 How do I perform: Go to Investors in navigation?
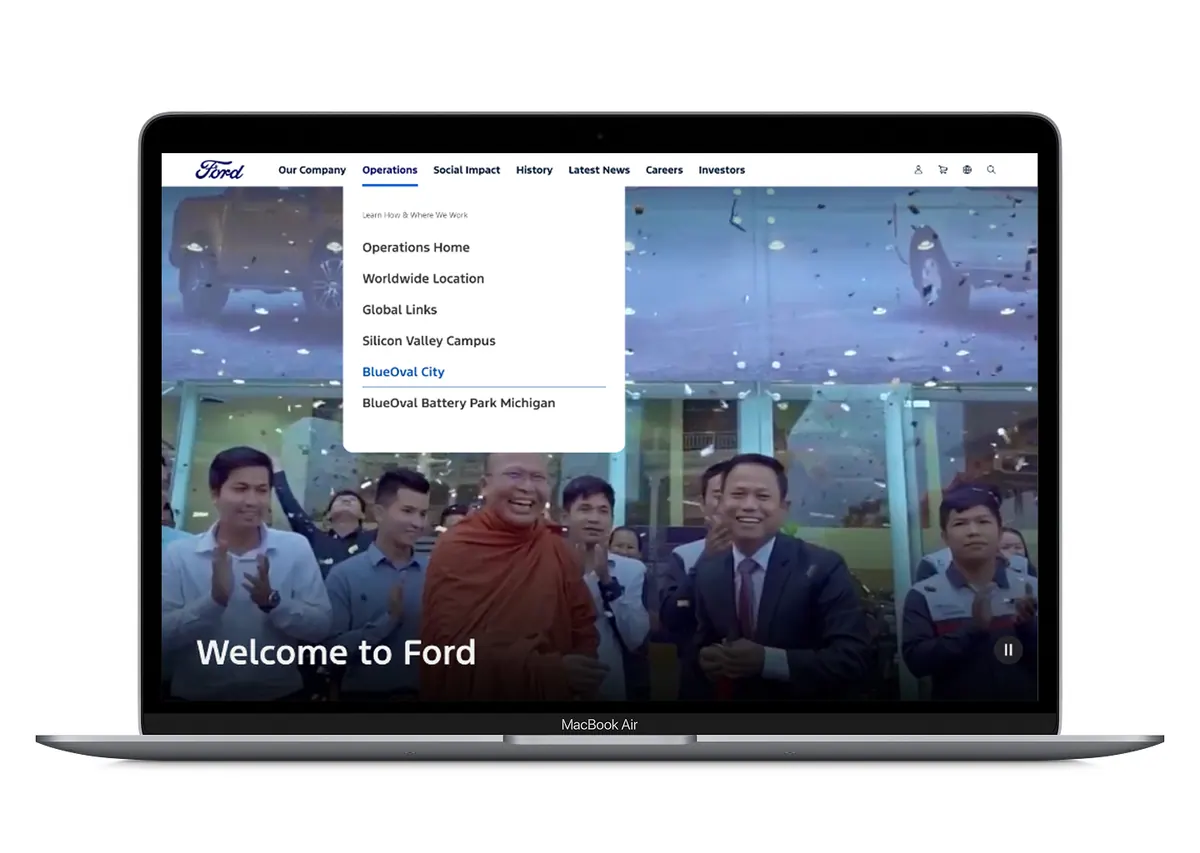tap(722, 170)
